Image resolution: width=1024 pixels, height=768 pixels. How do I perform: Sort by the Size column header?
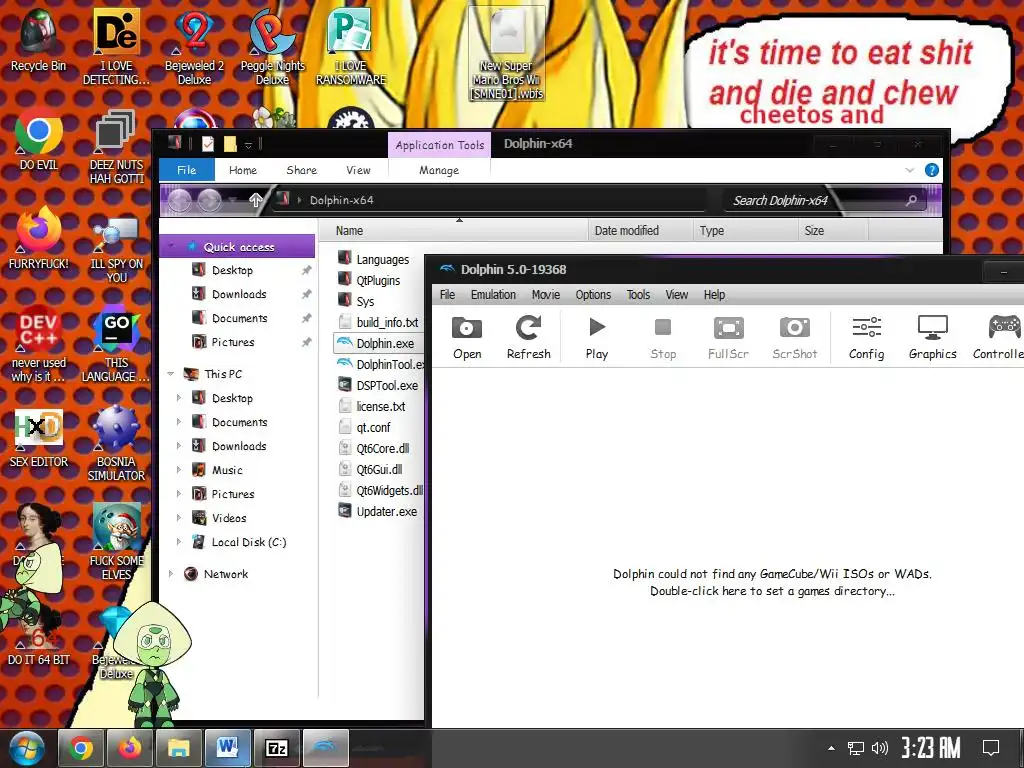click(x=833, y=231)
